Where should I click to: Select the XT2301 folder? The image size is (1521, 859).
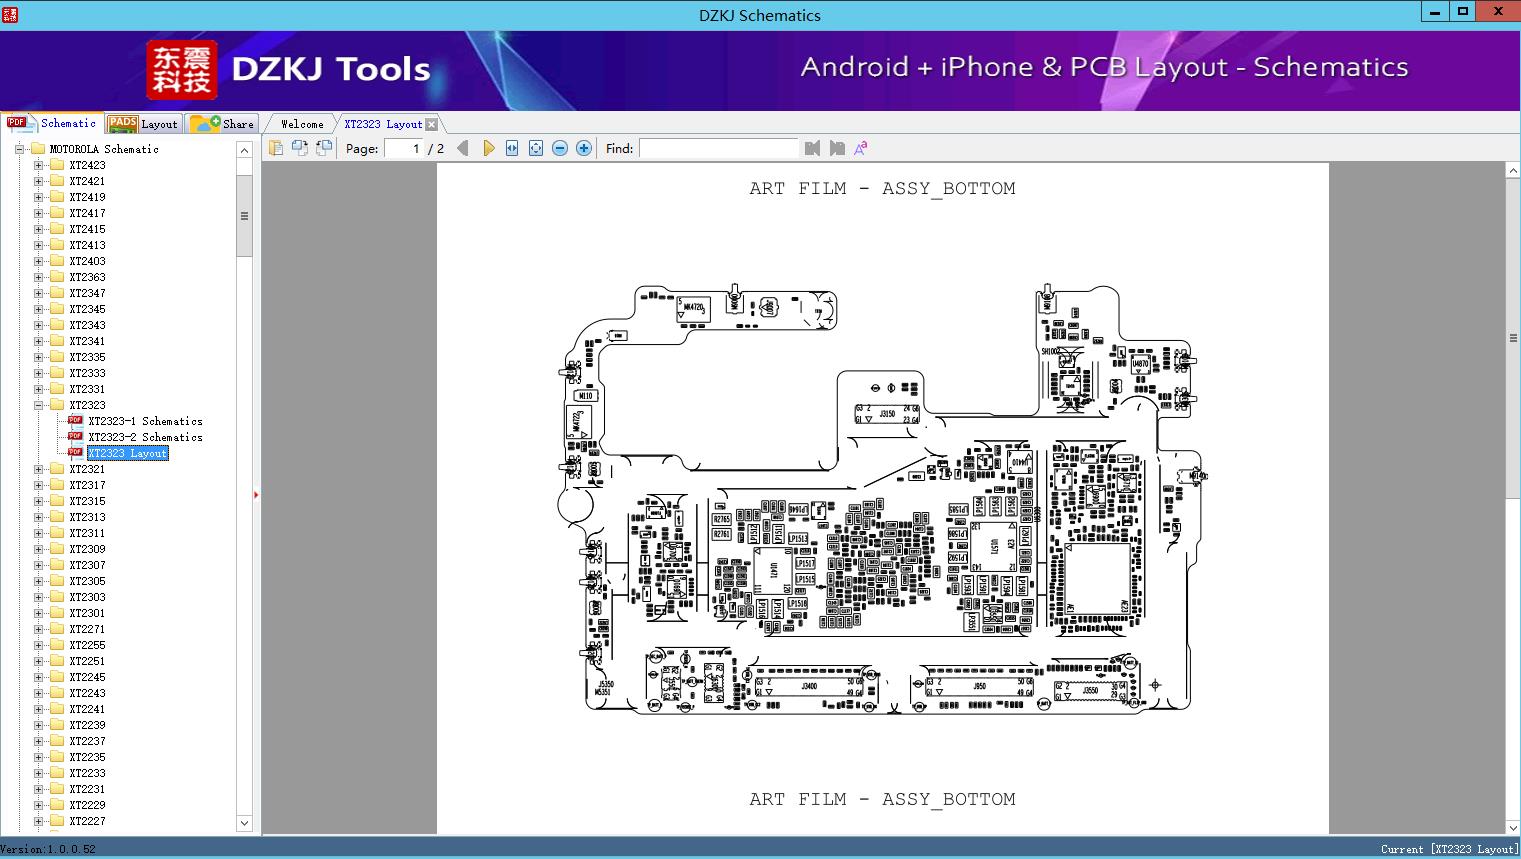[x=87, y=613]
